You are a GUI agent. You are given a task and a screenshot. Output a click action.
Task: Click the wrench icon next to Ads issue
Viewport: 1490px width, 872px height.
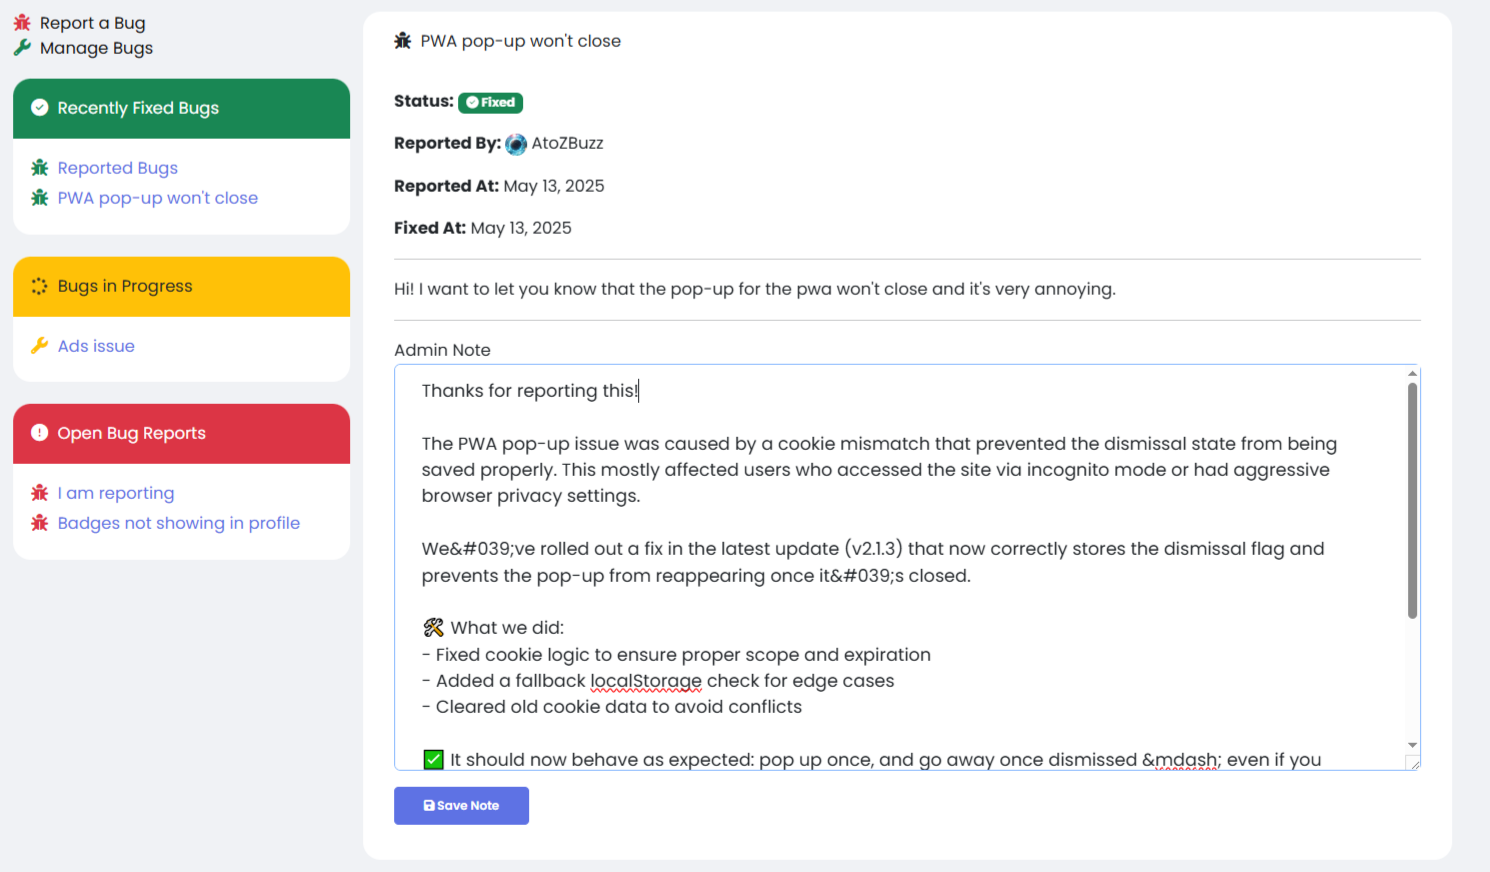click(40, 346)
